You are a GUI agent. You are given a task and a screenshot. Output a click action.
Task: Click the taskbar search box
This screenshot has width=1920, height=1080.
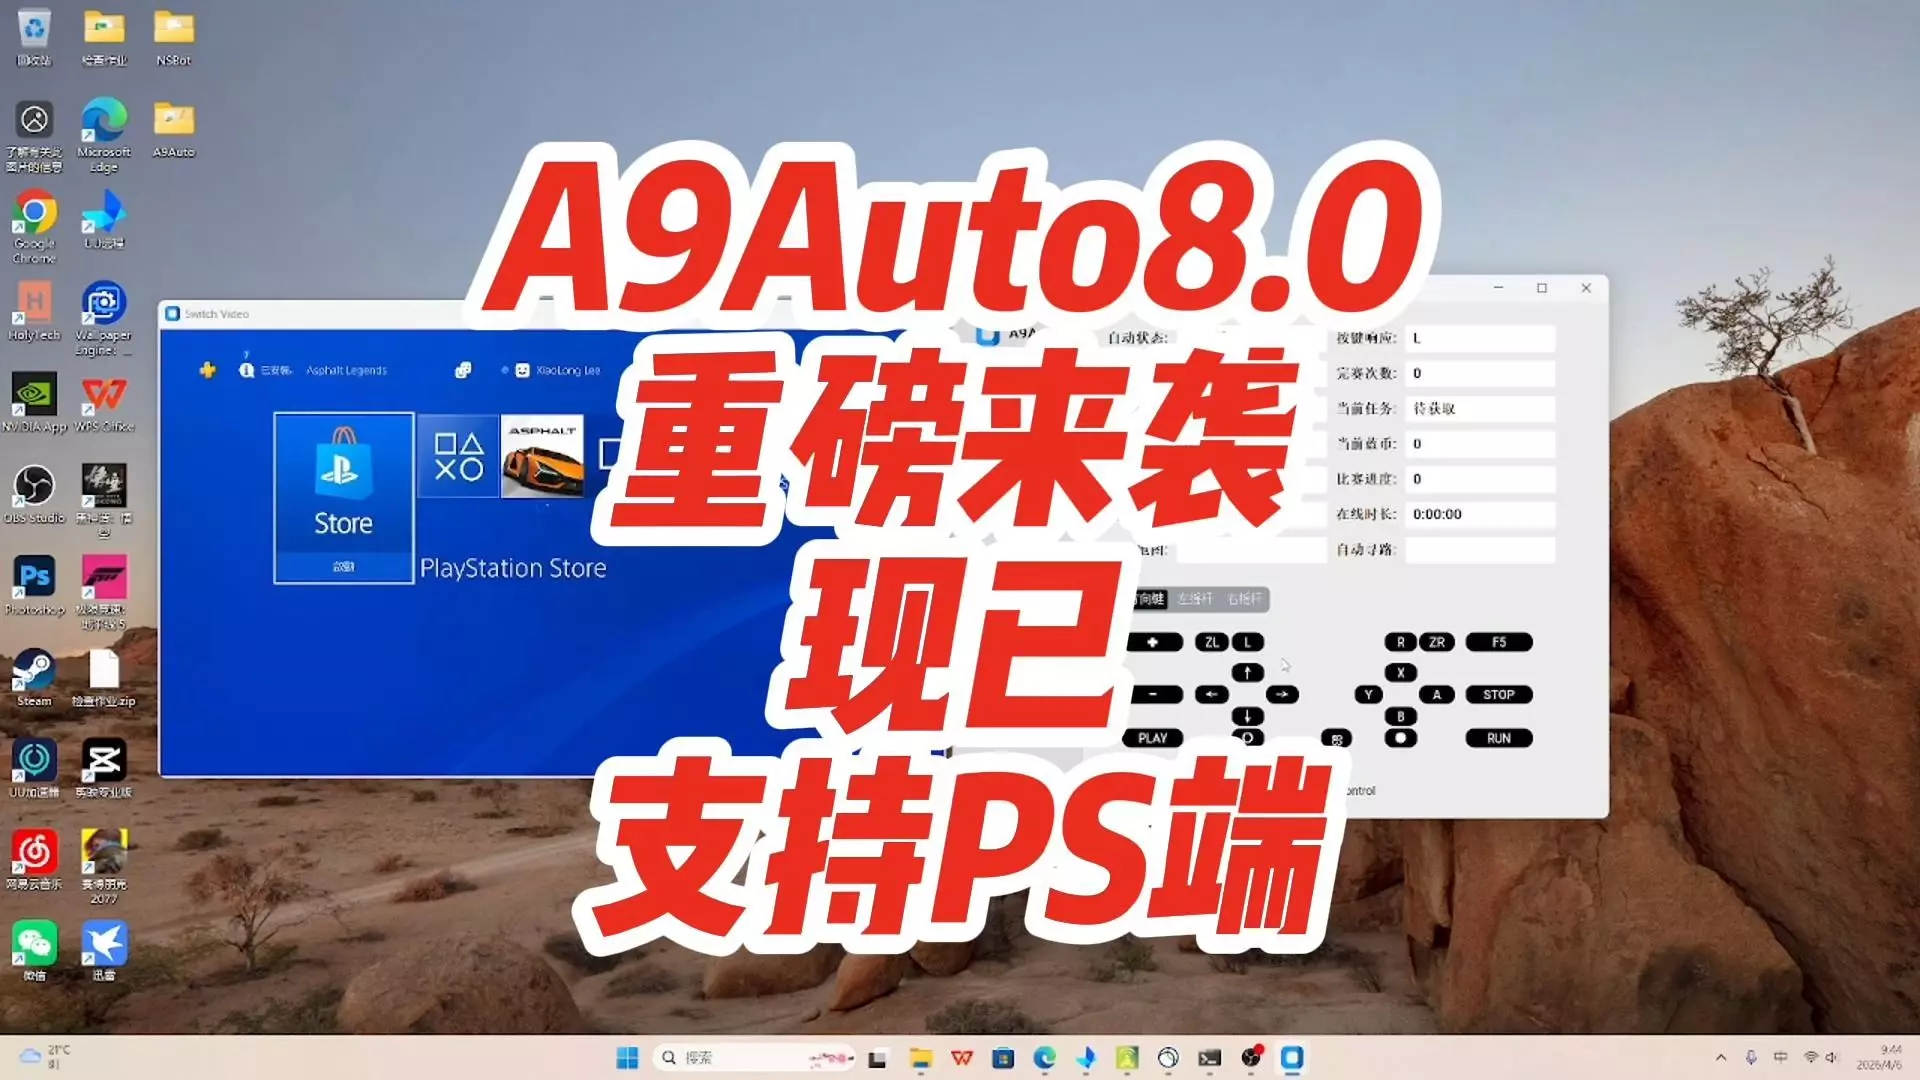point(755,1058)
